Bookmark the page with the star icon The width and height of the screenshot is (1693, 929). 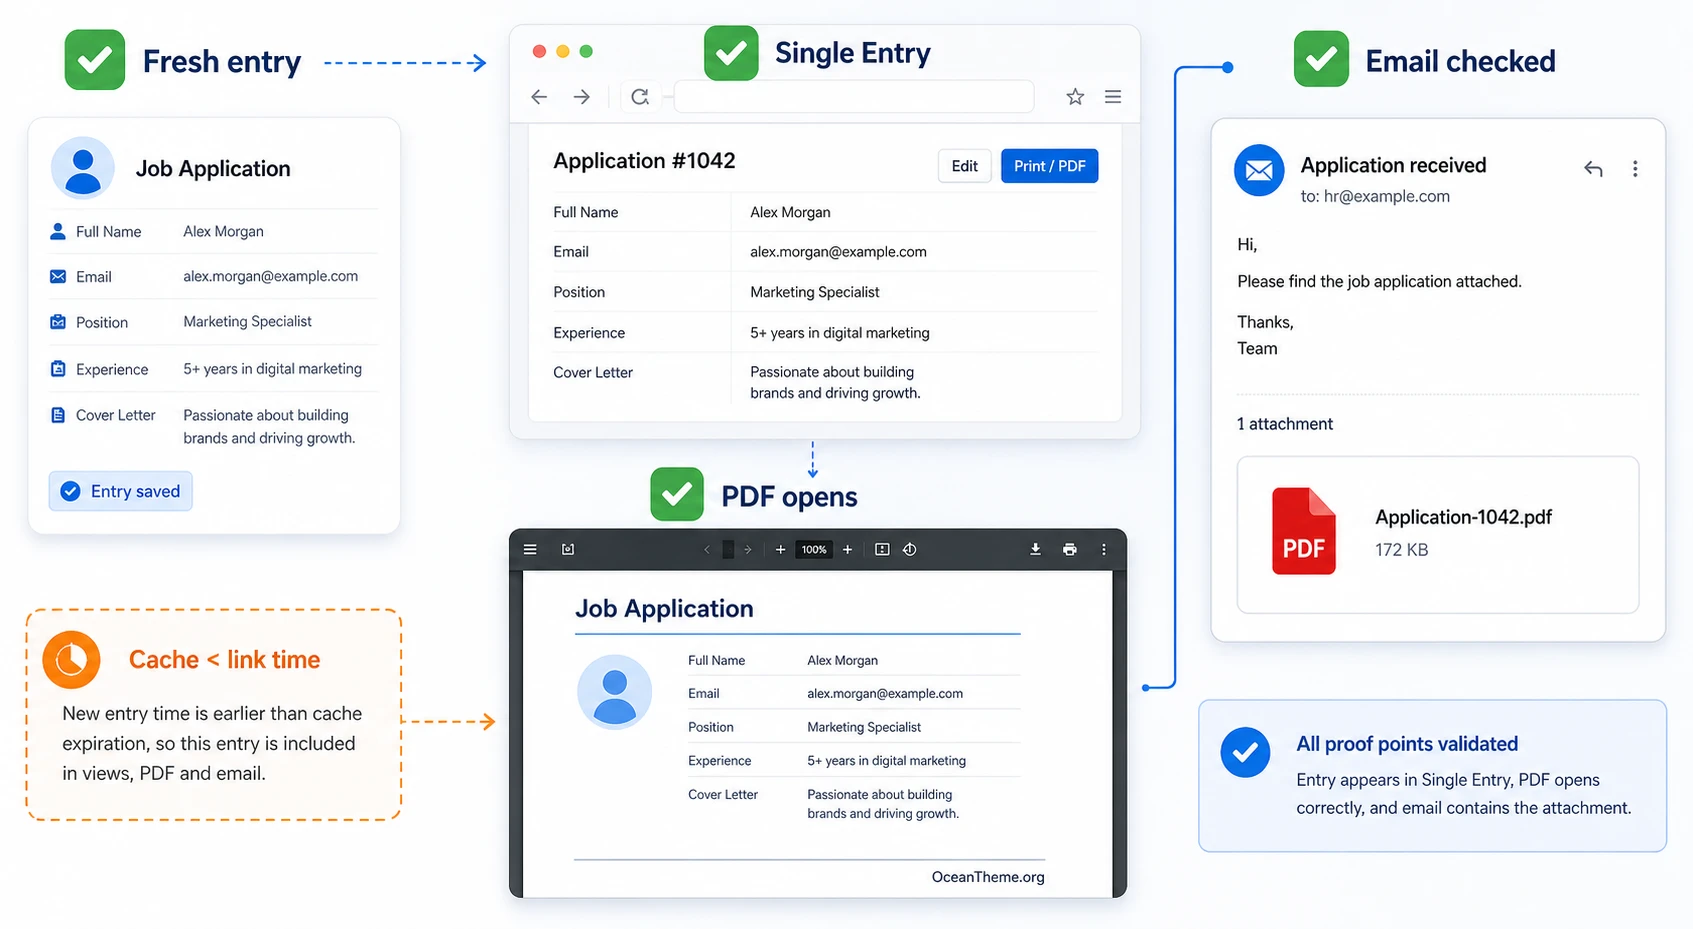(1075, 97)
